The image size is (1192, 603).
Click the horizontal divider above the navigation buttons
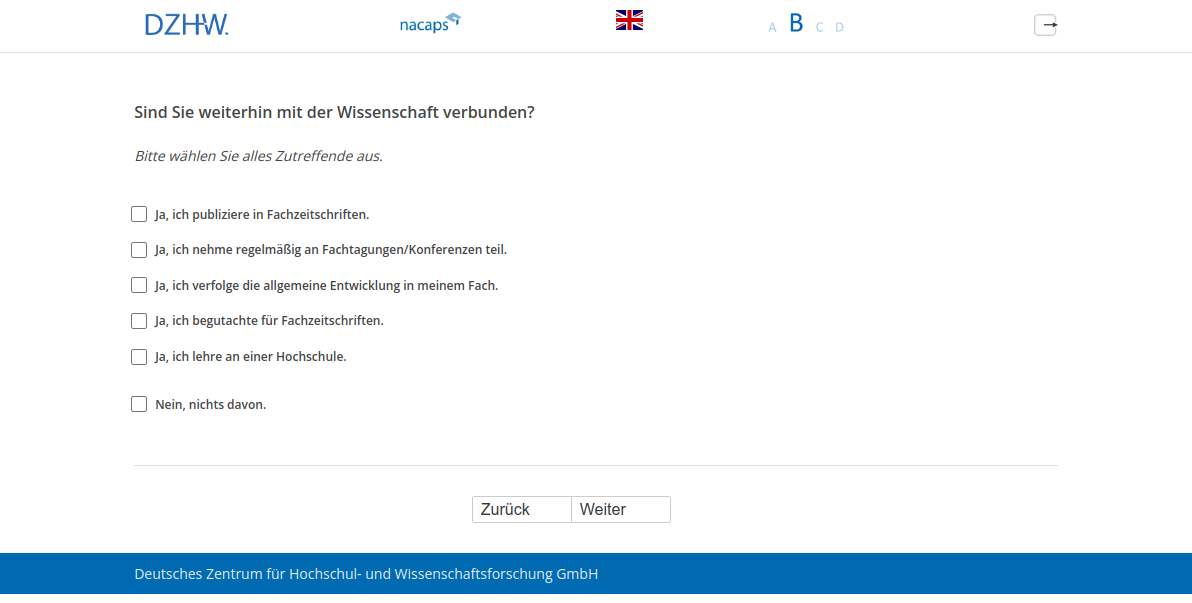coord(595,465)
